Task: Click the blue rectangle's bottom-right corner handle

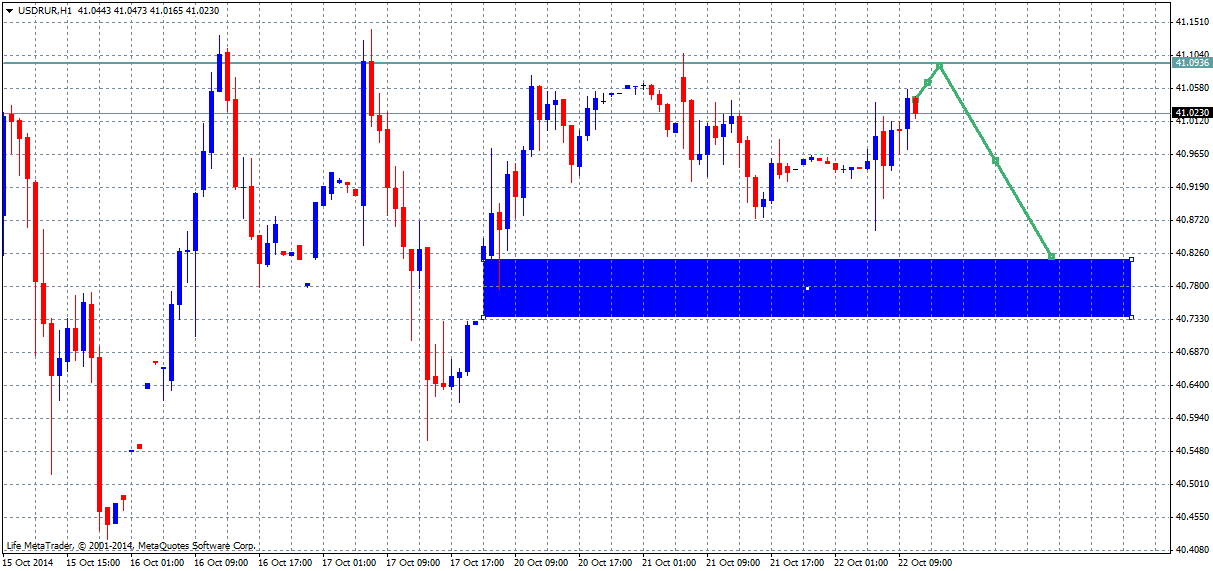Action: click(x=1131, y=318)
